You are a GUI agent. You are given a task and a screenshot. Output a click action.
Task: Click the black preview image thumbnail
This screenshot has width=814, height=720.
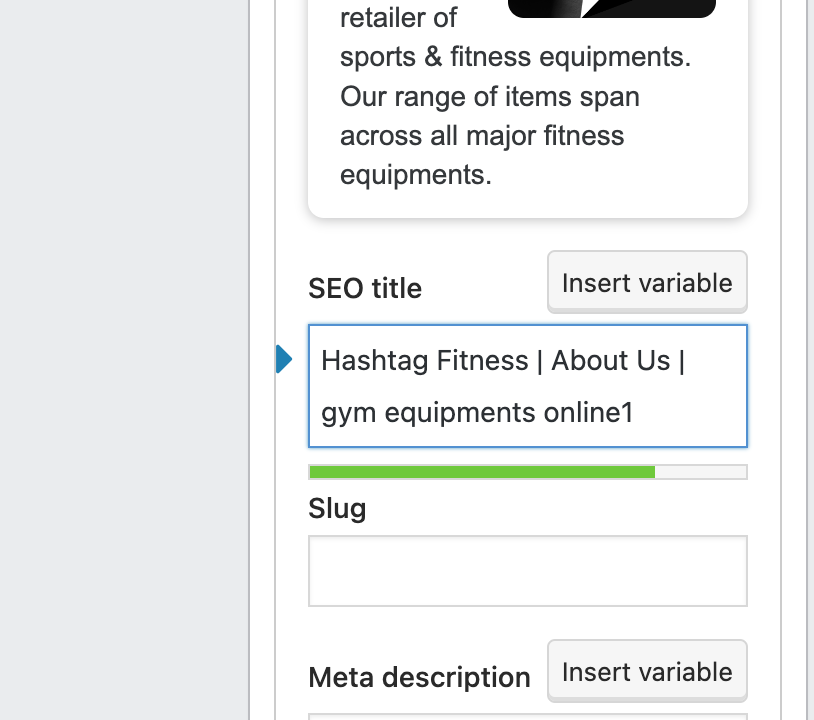(611, 8)
